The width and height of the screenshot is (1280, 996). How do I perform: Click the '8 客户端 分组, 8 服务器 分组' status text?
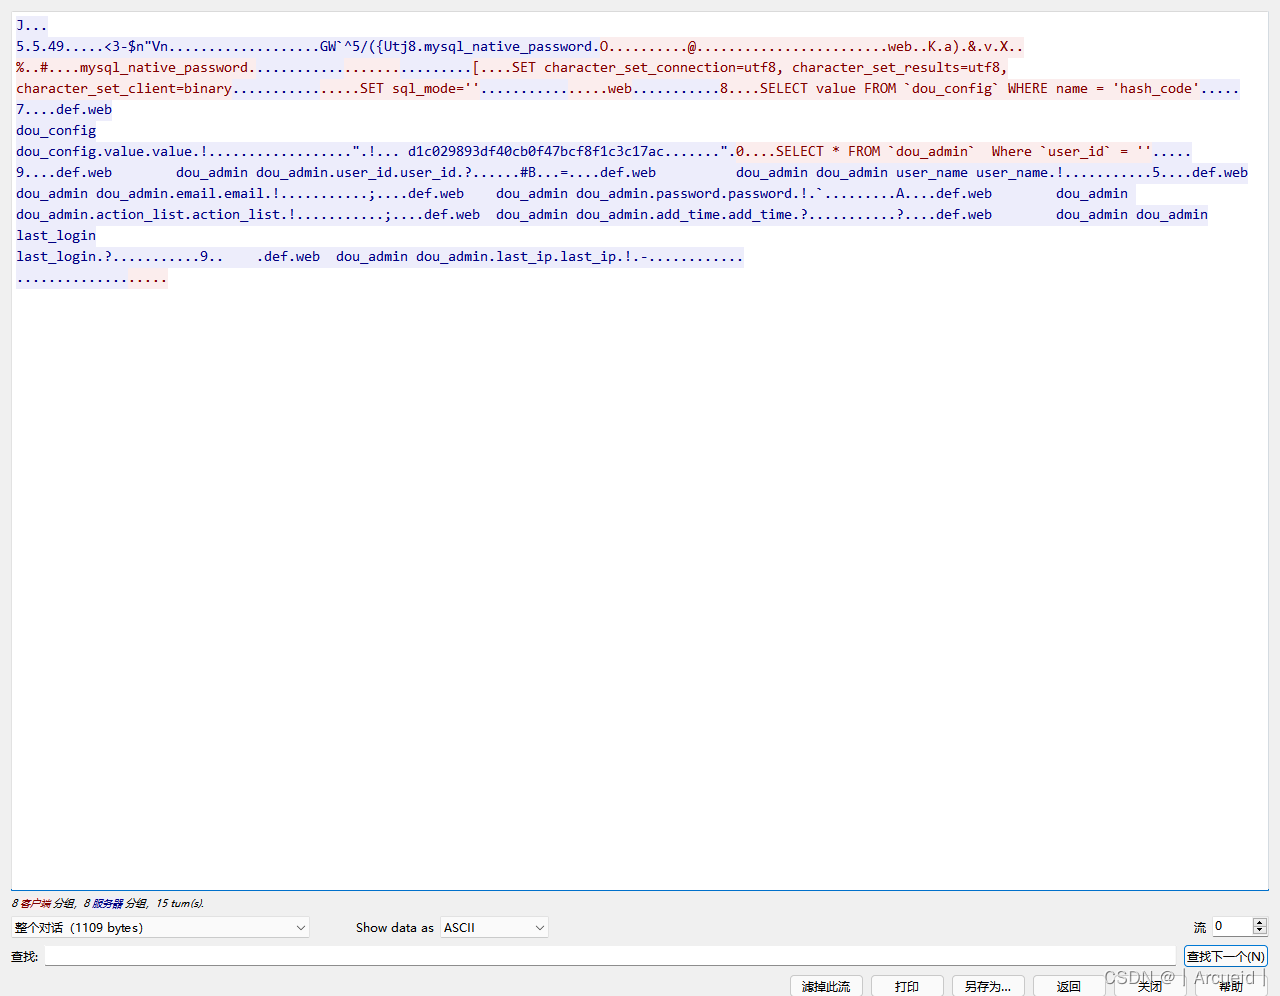click(x=80, y=903)
